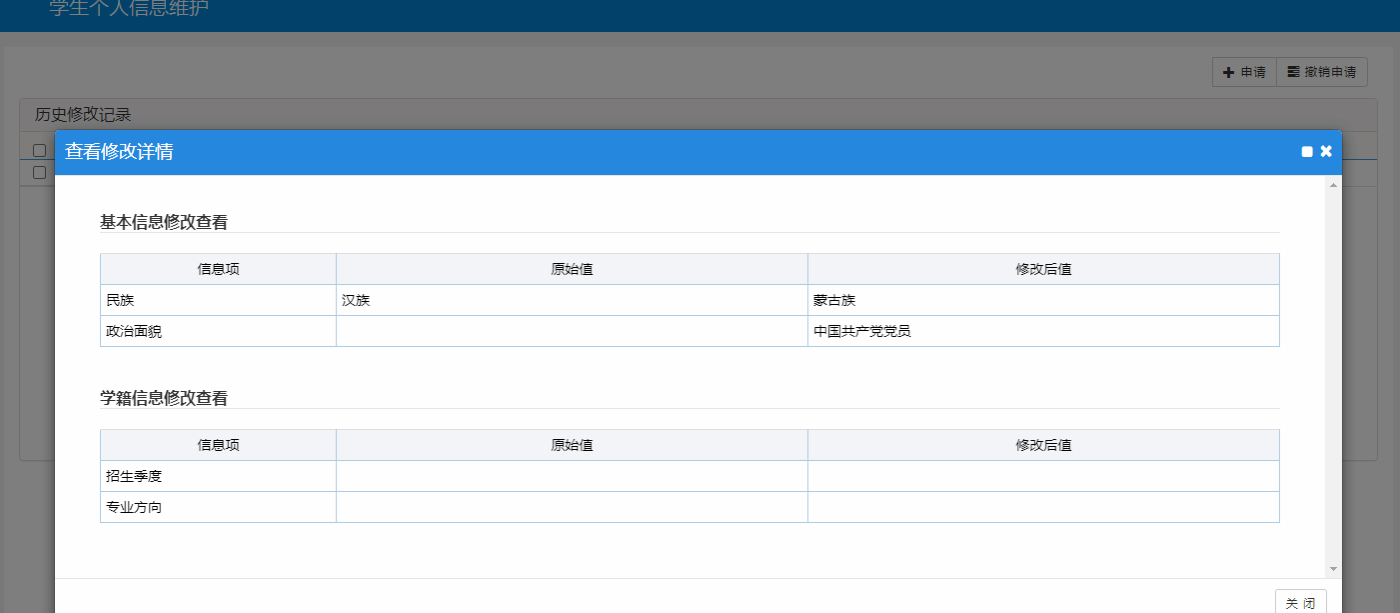Toggle the select-all checkbox in history table header
Viewport: 1400px width, 613px height.
tap(39, 150)
